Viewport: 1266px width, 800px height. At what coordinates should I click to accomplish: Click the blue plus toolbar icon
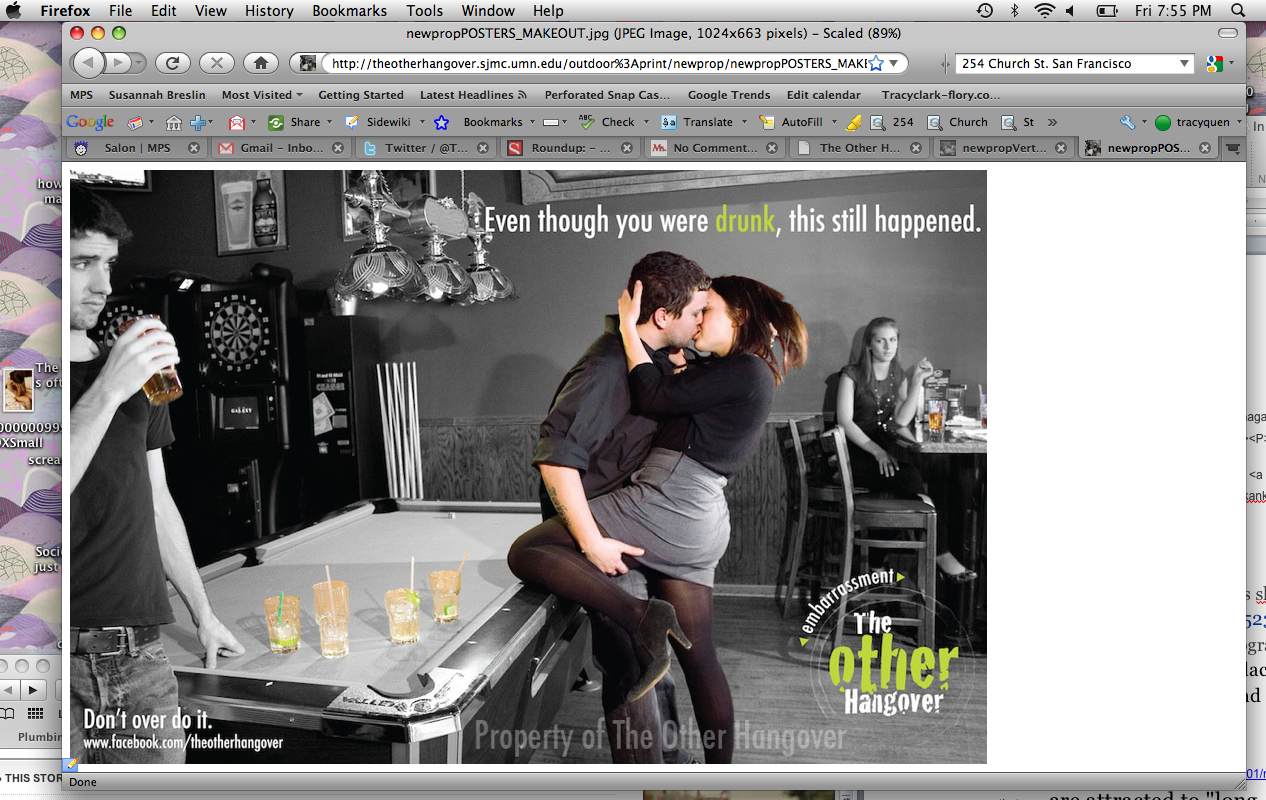pos(198,122)
